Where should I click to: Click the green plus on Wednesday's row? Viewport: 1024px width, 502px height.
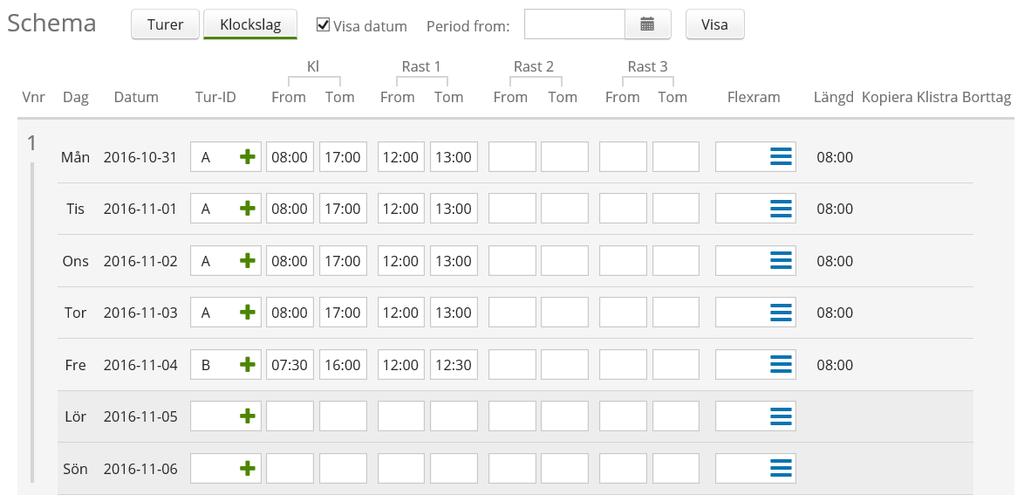[x=247, y=261]
